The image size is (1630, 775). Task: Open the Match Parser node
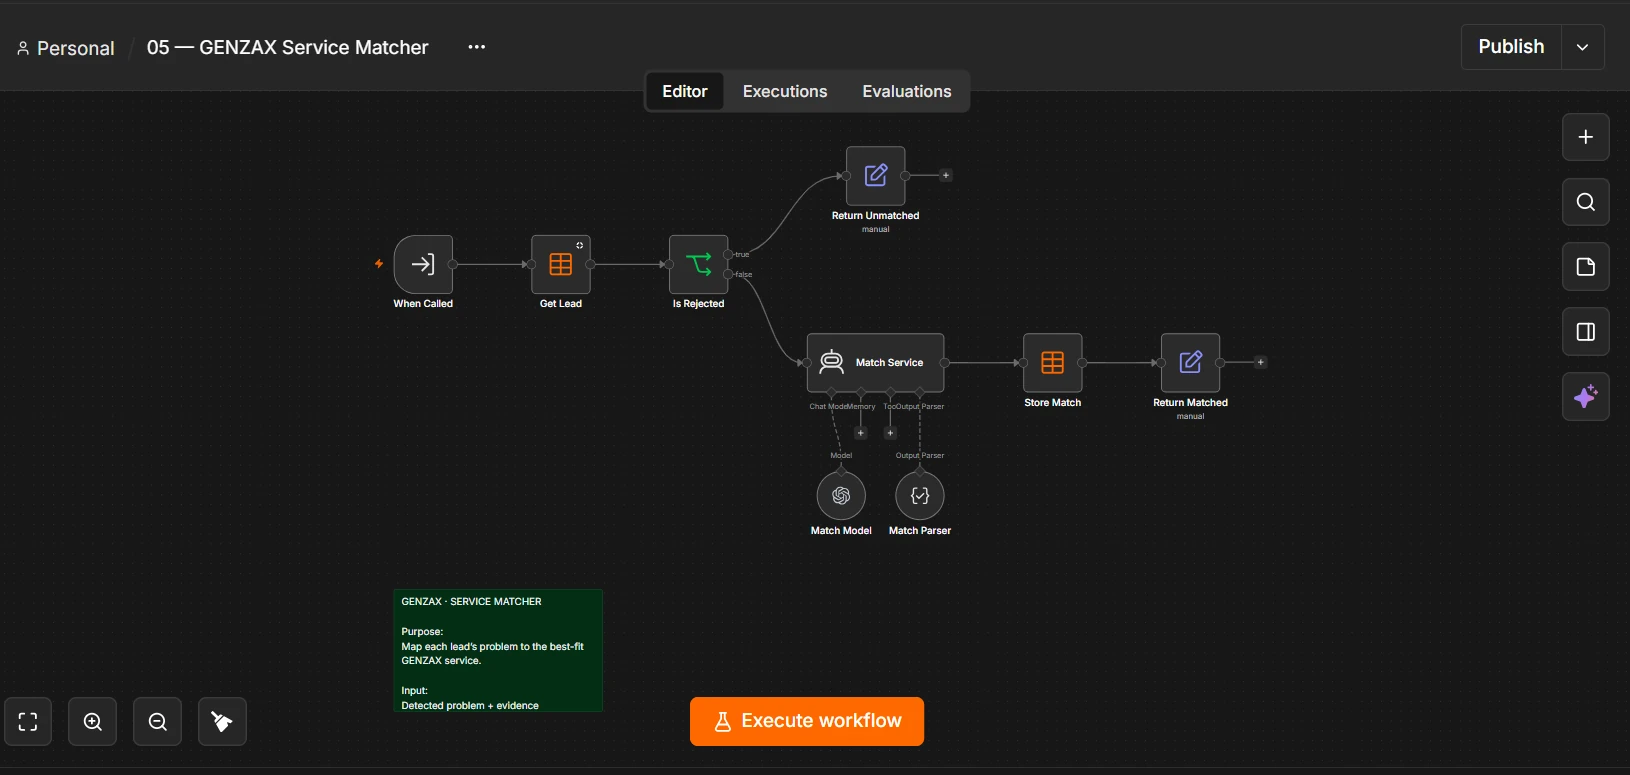point(920,496)
